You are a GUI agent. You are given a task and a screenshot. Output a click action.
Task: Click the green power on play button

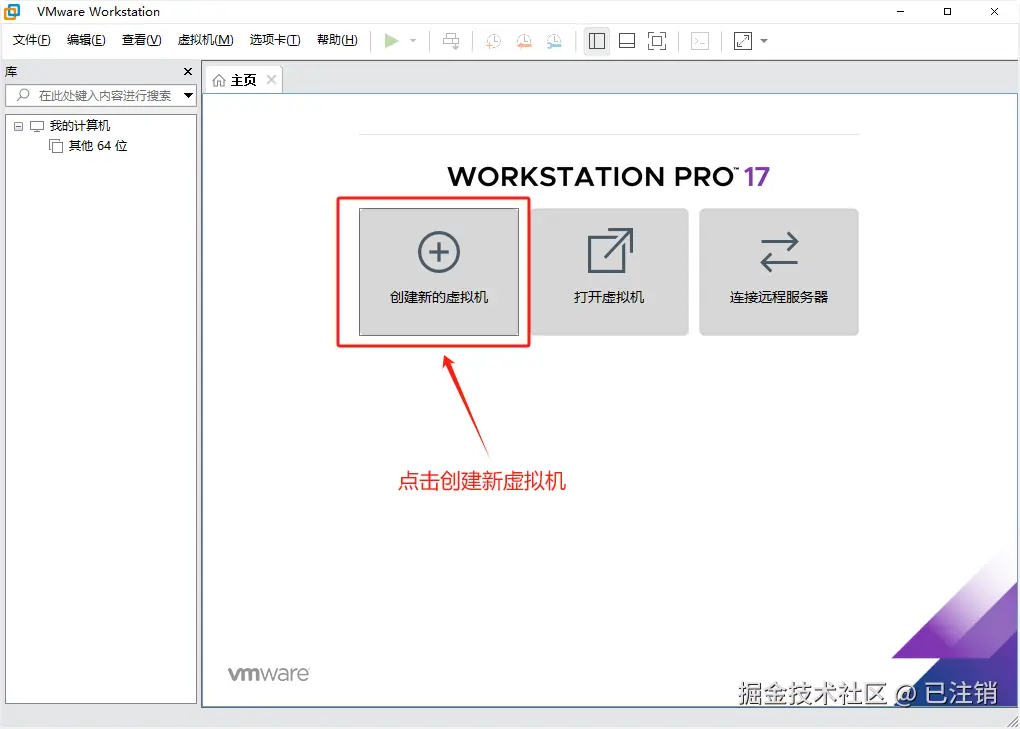pyautogui.click(x=392, y=41)
